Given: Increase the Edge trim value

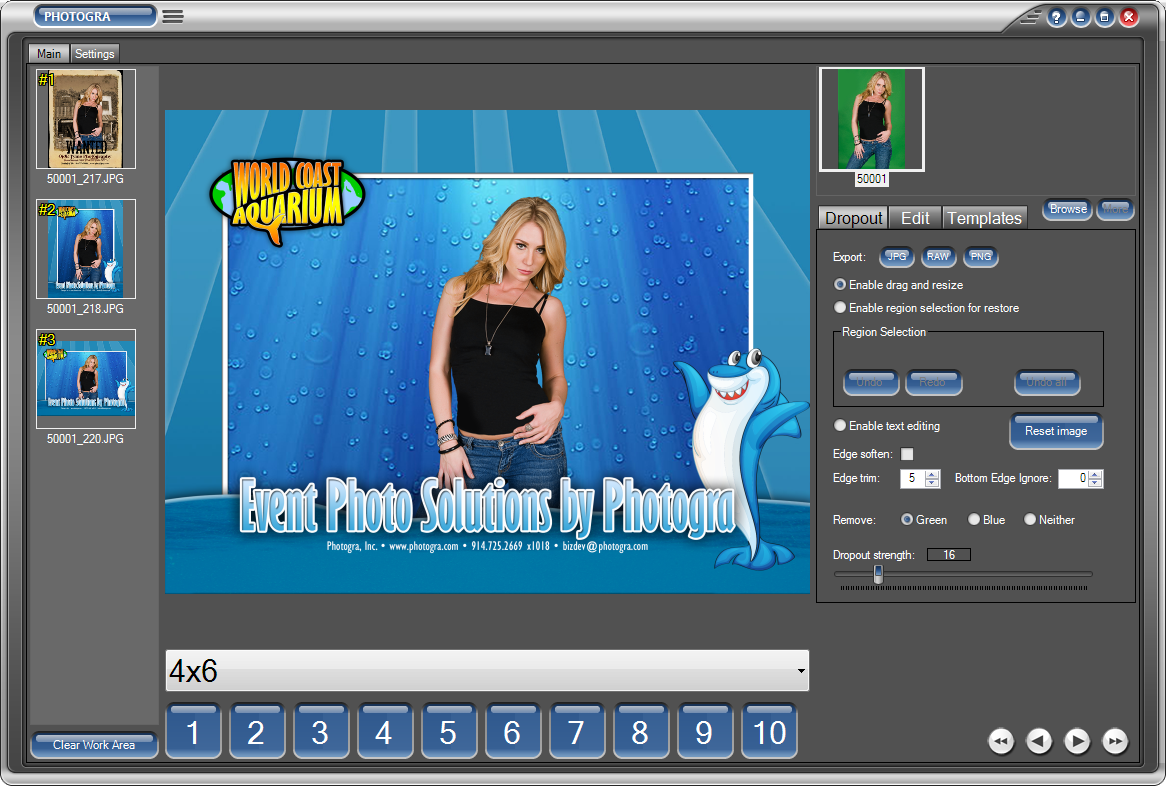Looking at the screenshot, I should [x=933, y=474].
